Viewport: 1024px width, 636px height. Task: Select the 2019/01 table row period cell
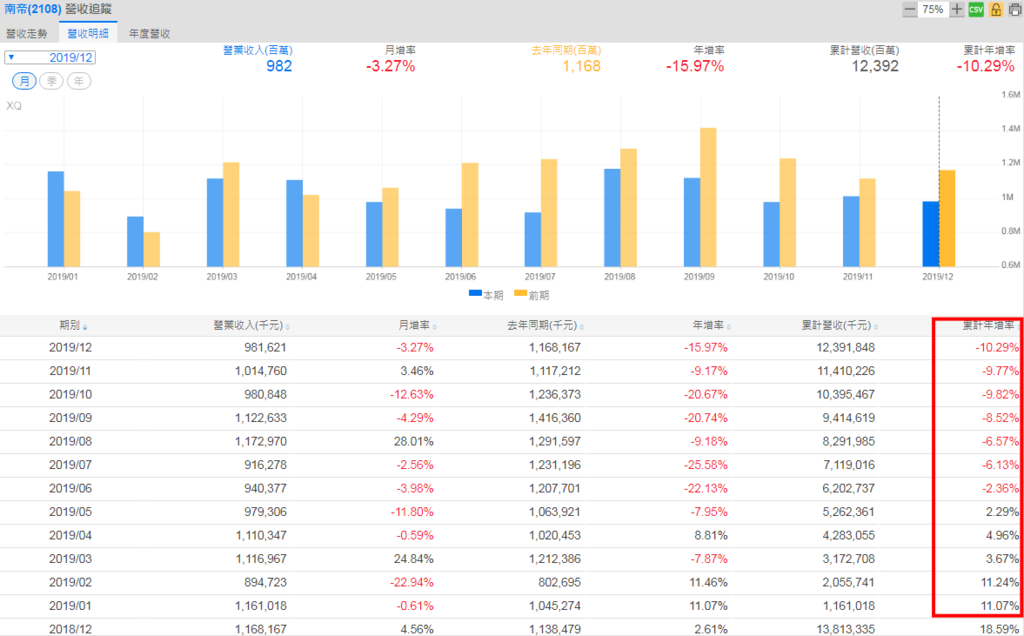pyautogui.click(x=71, y=607)
